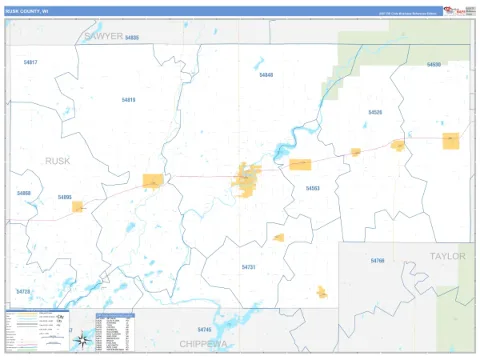Viewport: 480px width, 360px height.
Task: Click the publisher logo in the header
Action: click(459, 11)
